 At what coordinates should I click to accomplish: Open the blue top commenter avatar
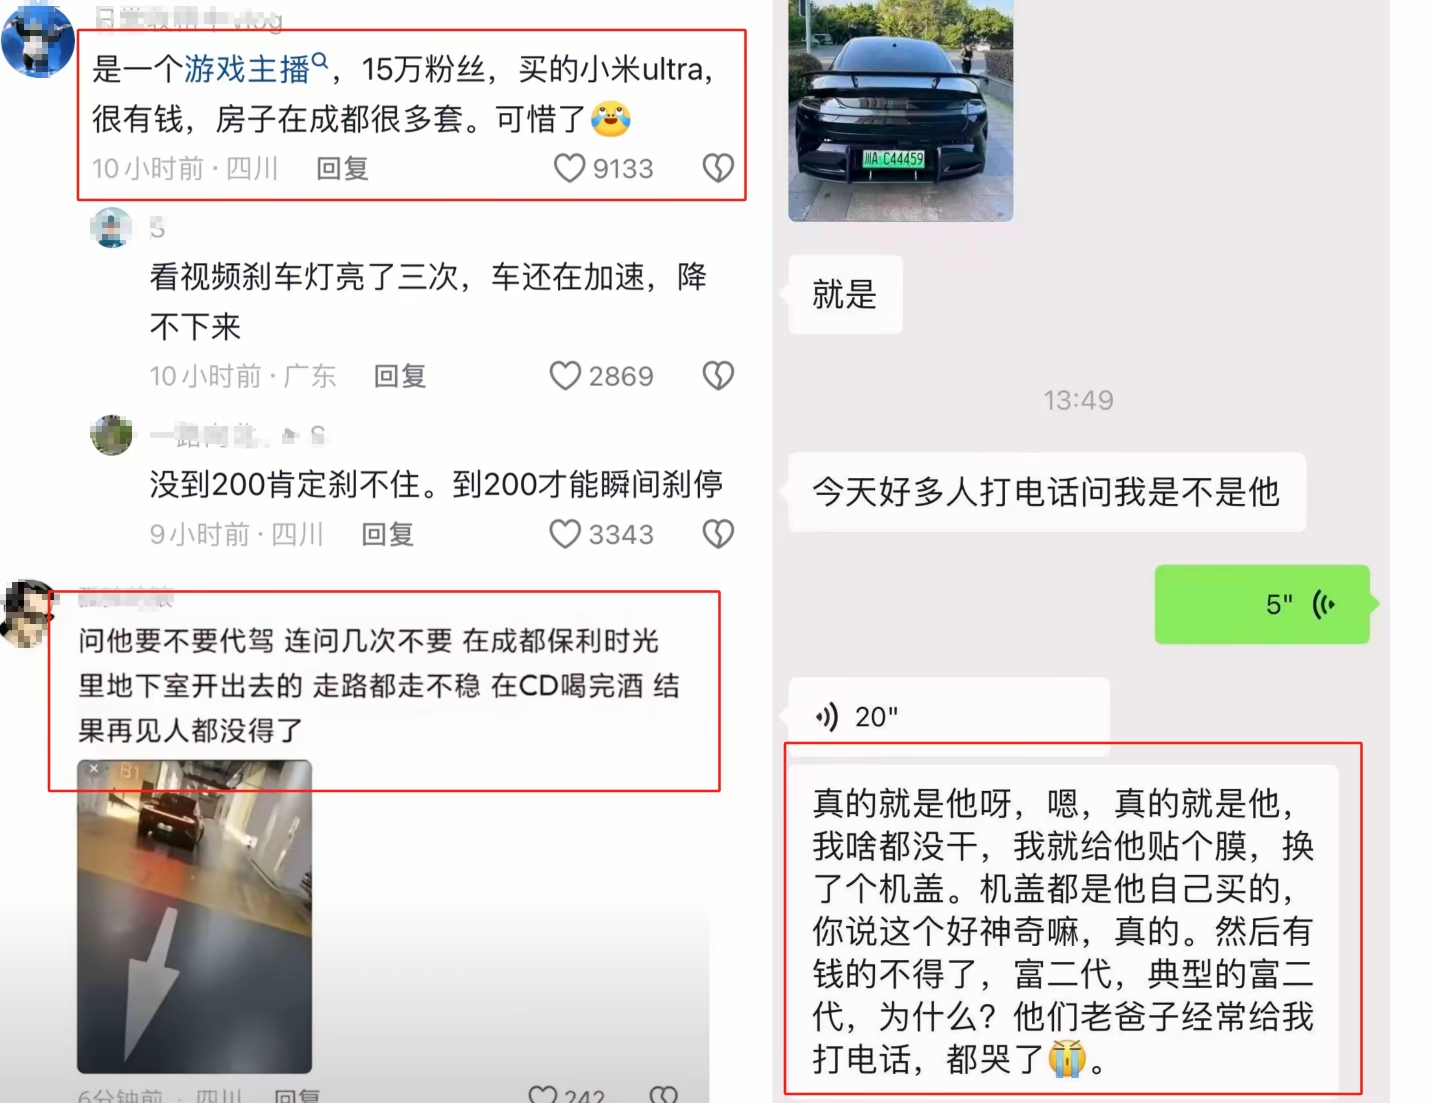click(x=37, y=40)
